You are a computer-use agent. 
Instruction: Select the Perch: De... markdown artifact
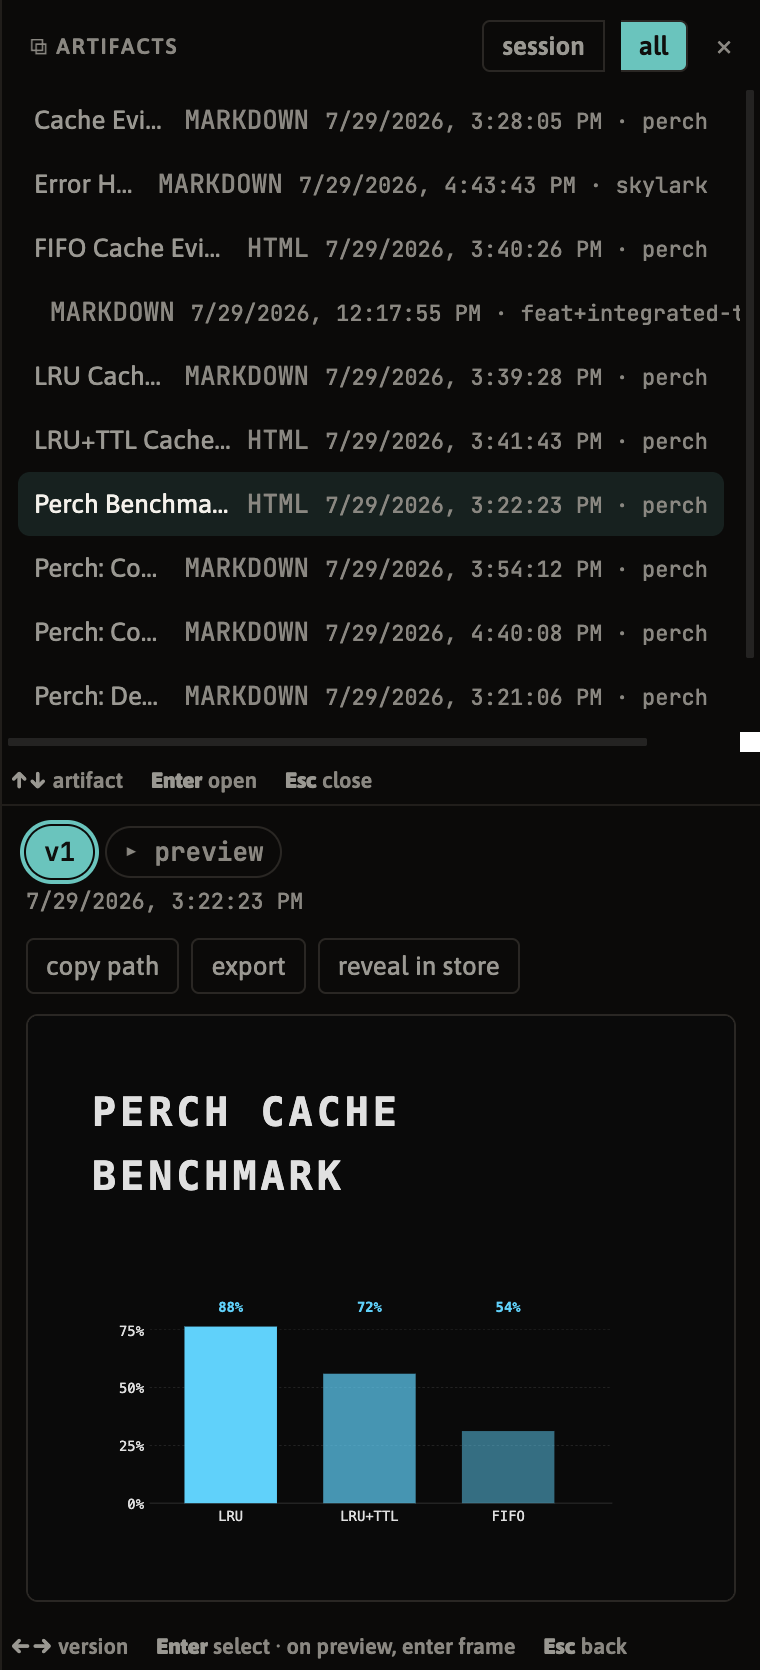[371, 697]
